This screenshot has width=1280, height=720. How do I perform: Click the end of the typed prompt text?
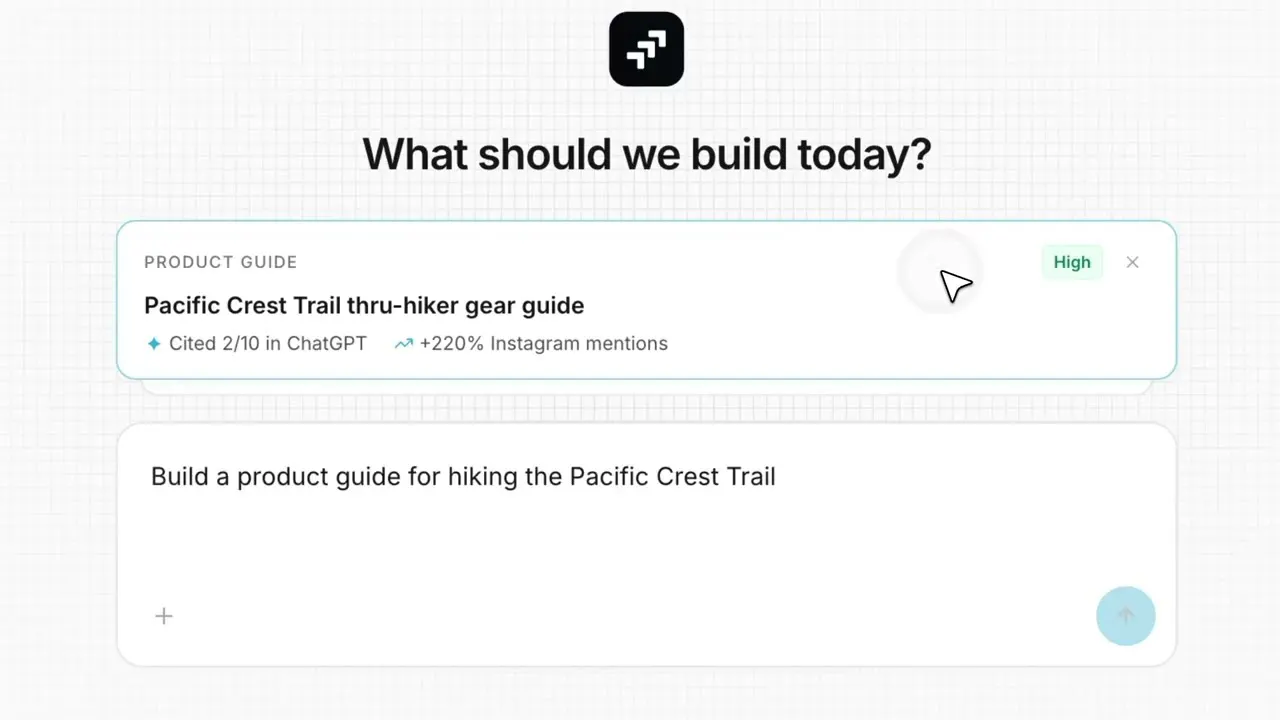(x=776, y=476)
